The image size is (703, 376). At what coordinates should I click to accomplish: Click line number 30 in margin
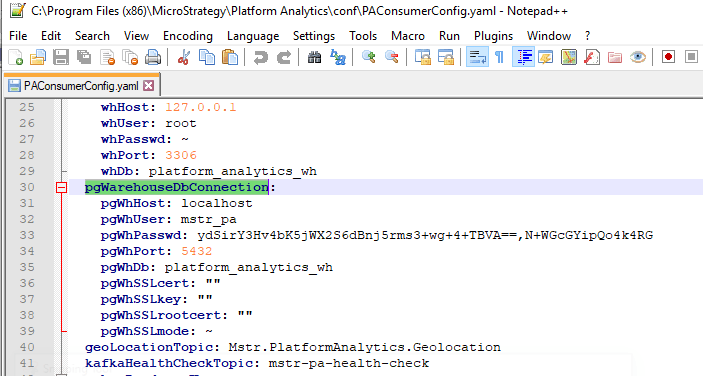(26, 187)
